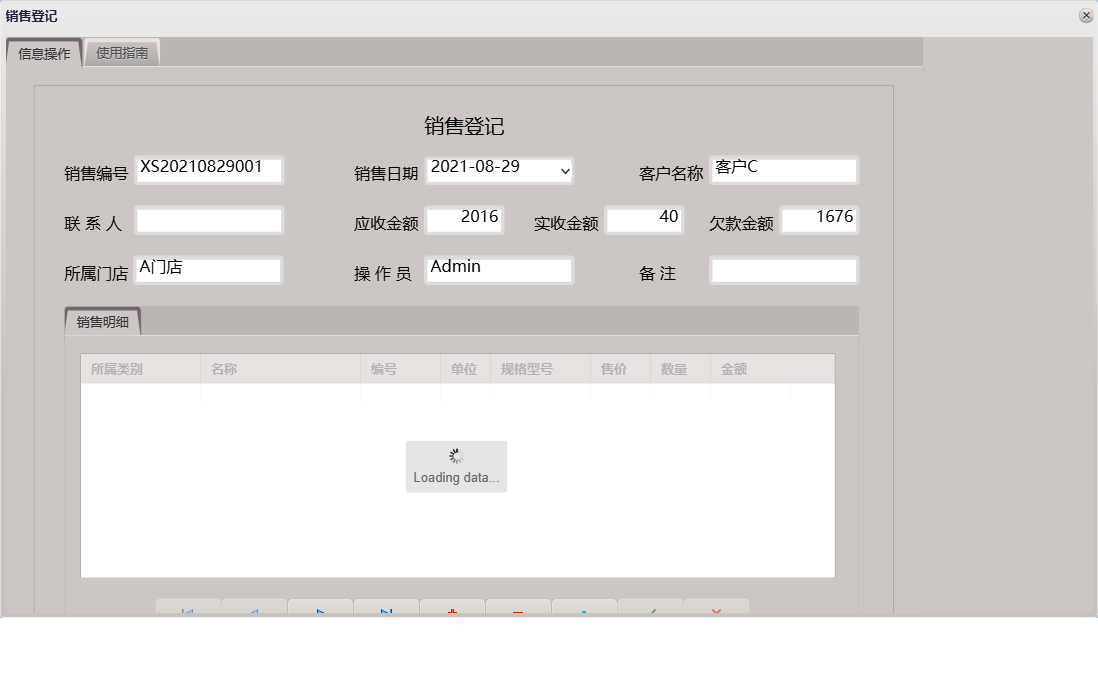This screenshot has height=687, width=1098.
Task: Open the 销售明细 detail tab
Action: [x=100, y=321]
